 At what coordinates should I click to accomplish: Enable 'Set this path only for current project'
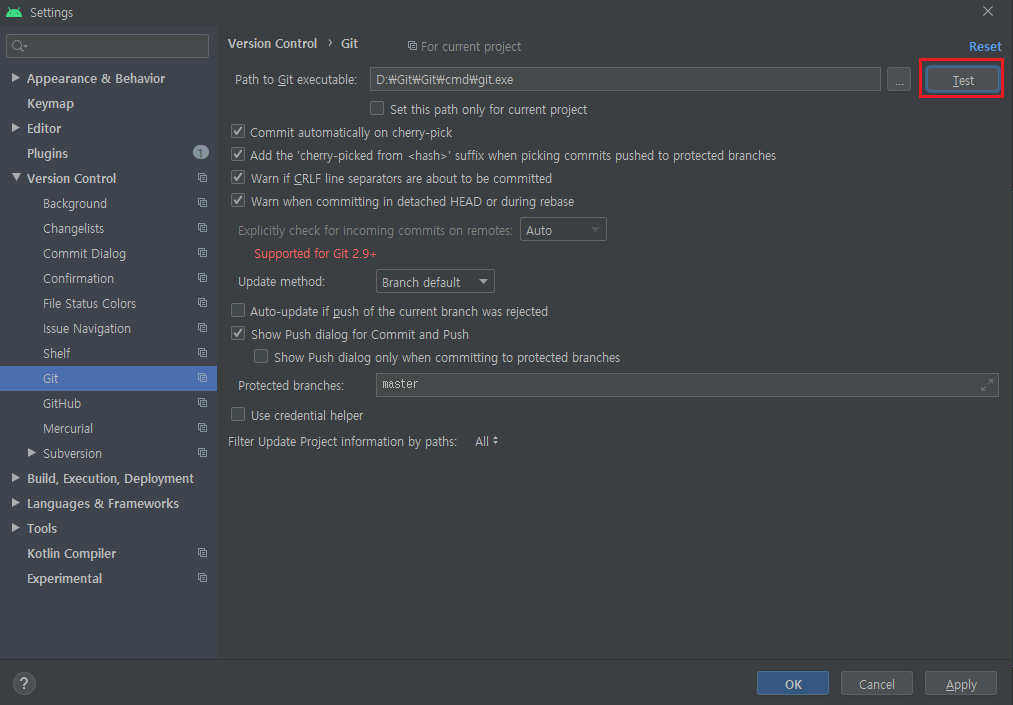(x=377, y=108)
